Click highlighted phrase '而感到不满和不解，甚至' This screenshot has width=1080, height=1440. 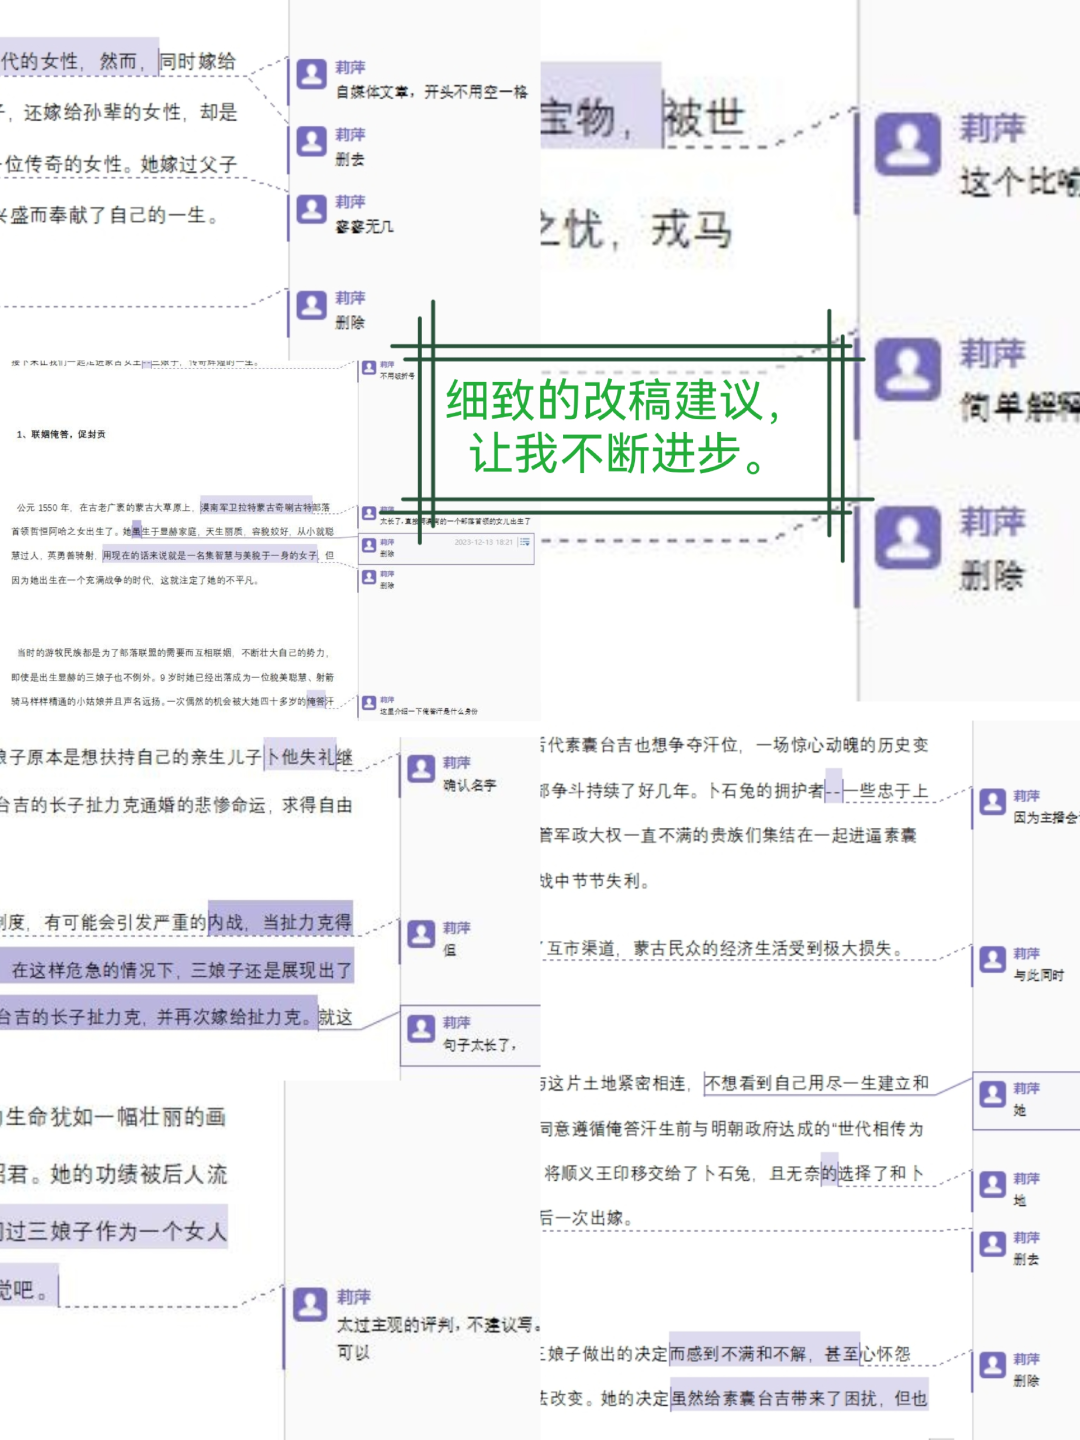coord(764,1354)
